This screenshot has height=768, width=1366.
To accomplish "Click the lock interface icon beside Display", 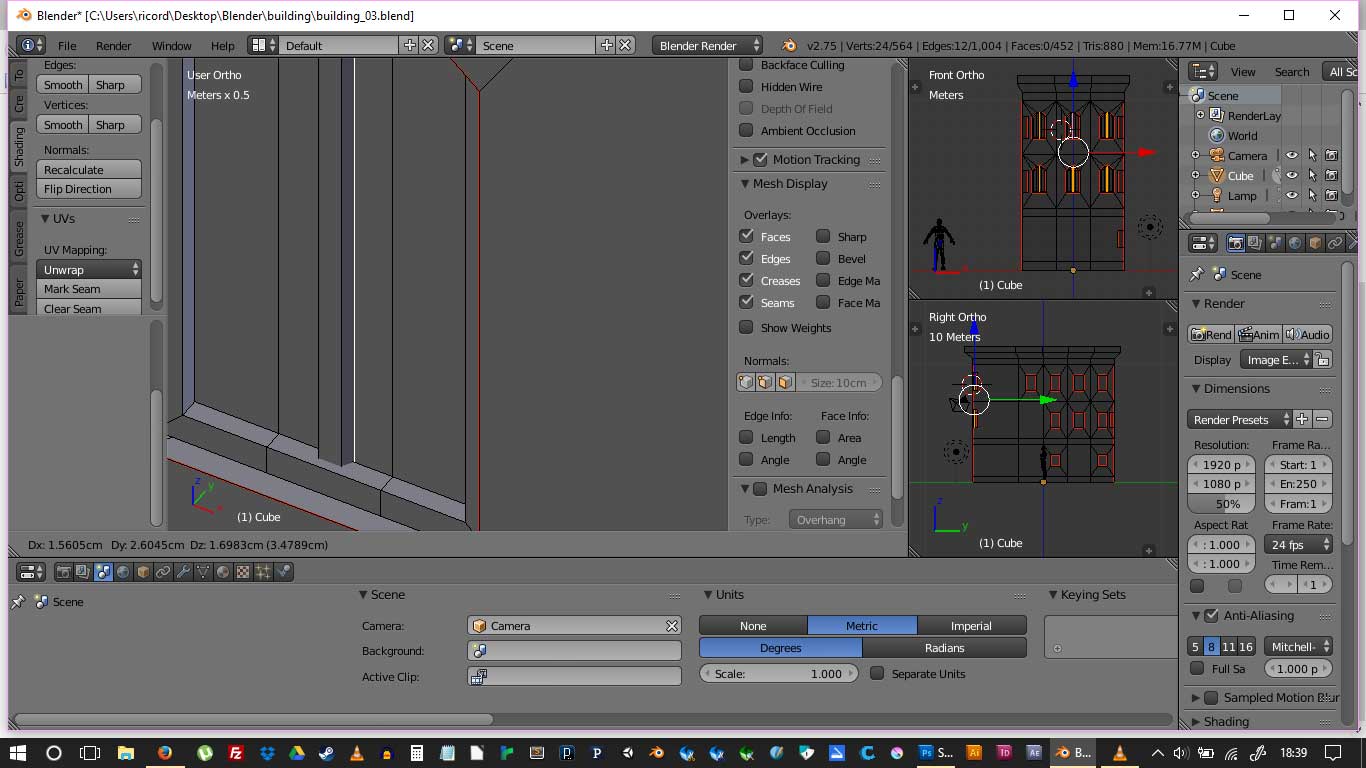I will click(x=1322, y=360).
